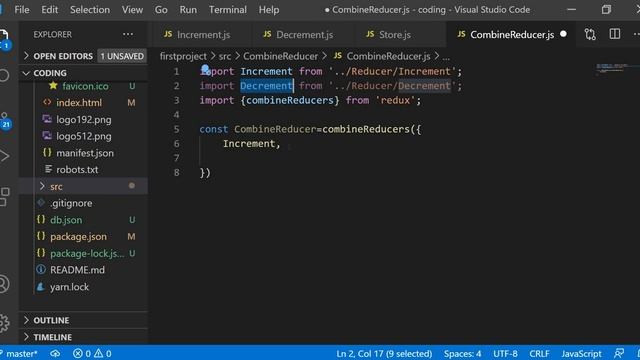Viewport: 640px width, 360px height.
Task: Open Explorer more actions ellipsis
Action: (128, 34)
